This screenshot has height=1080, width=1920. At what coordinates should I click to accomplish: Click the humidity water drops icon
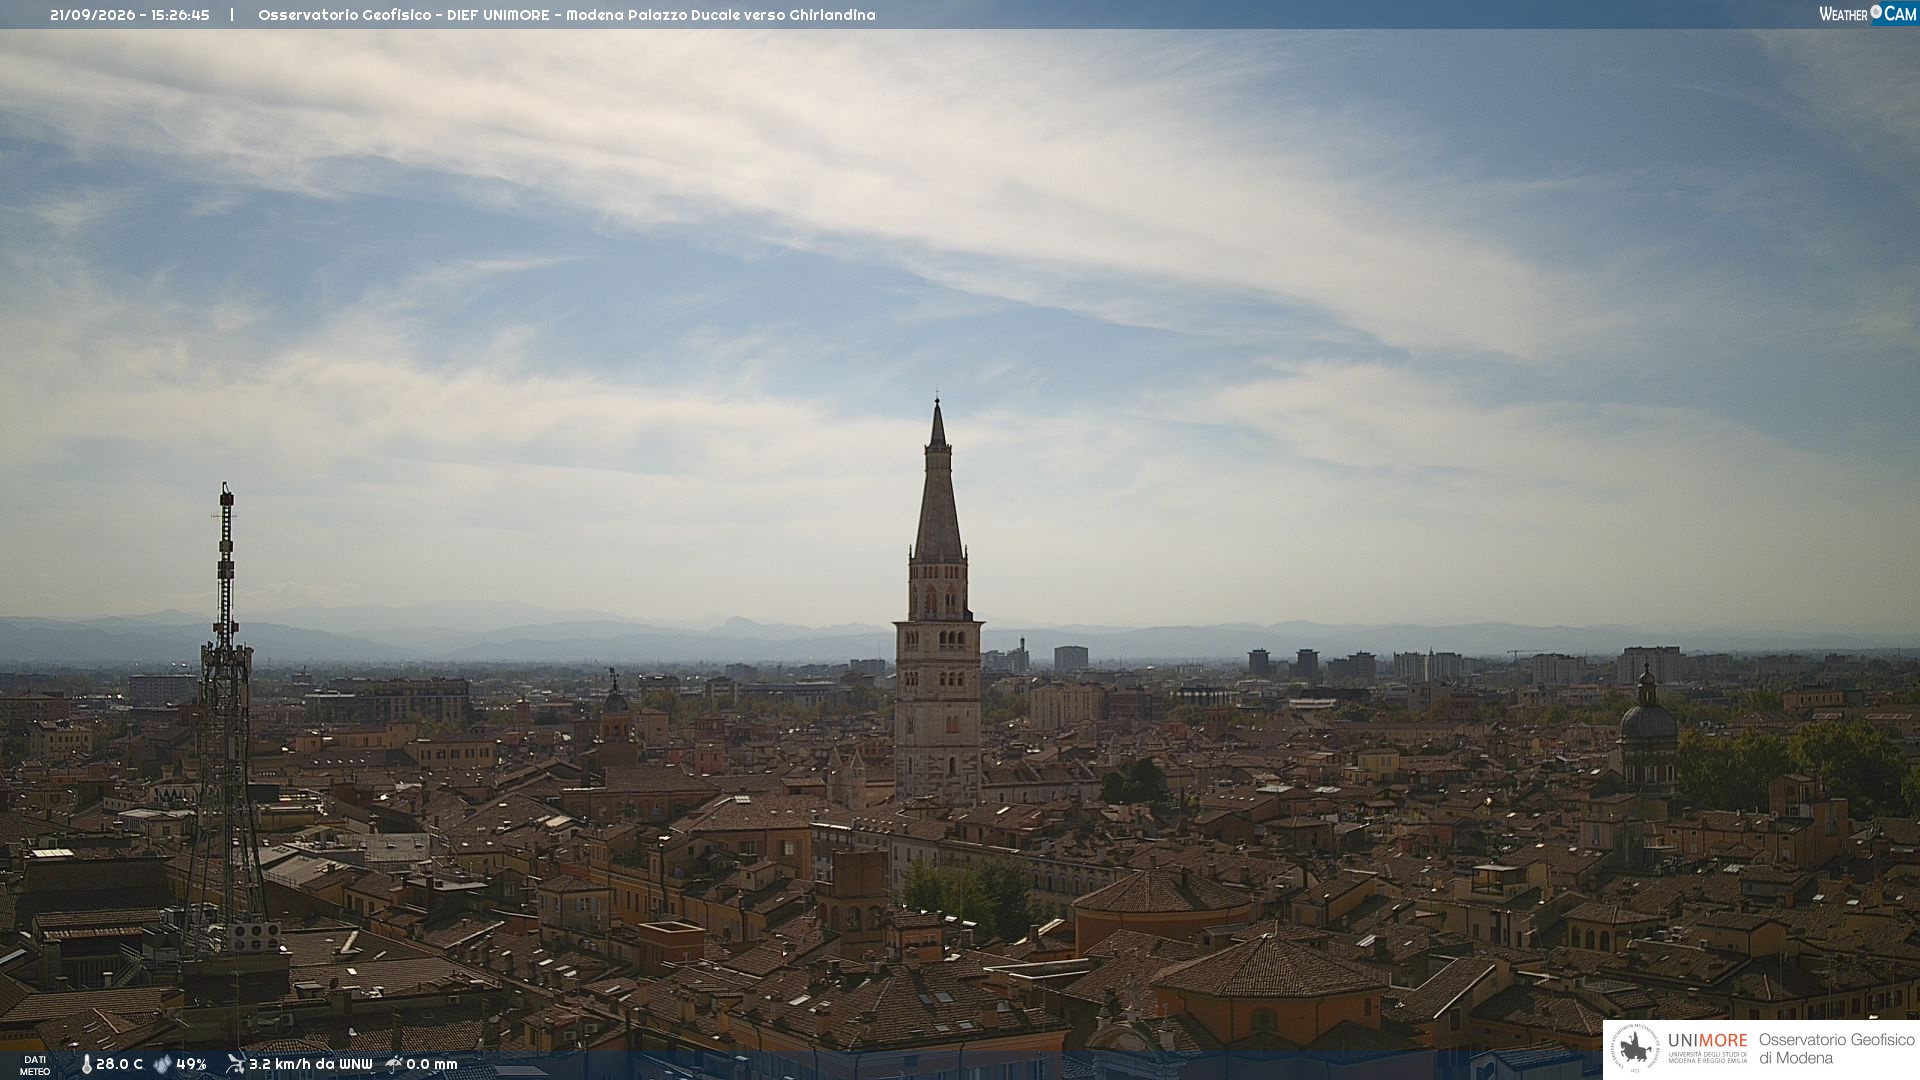point(163,1064)
